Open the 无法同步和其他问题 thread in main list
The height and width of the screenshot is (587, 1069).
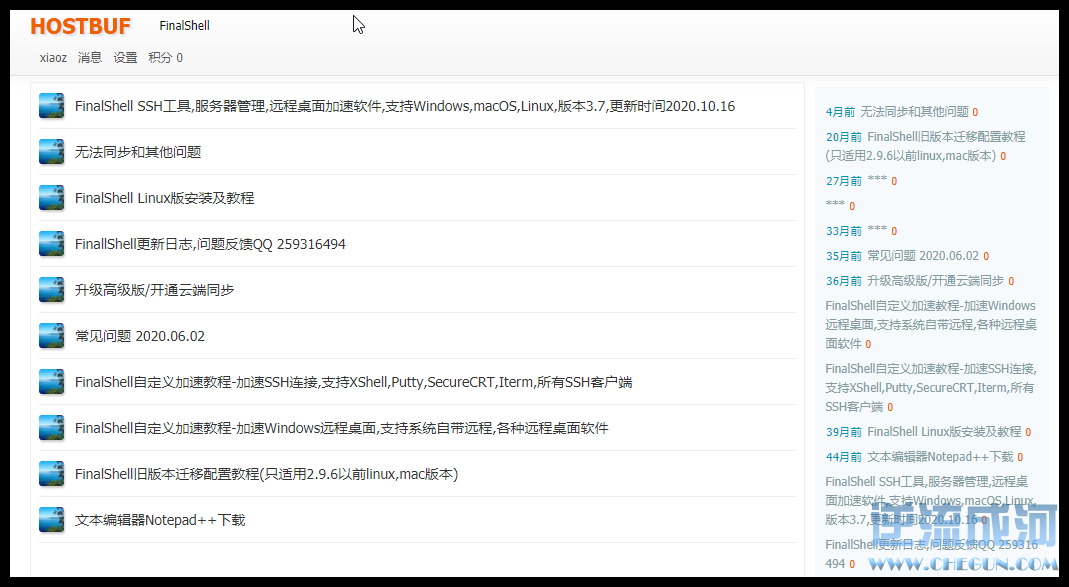click(x=138, y=152)
